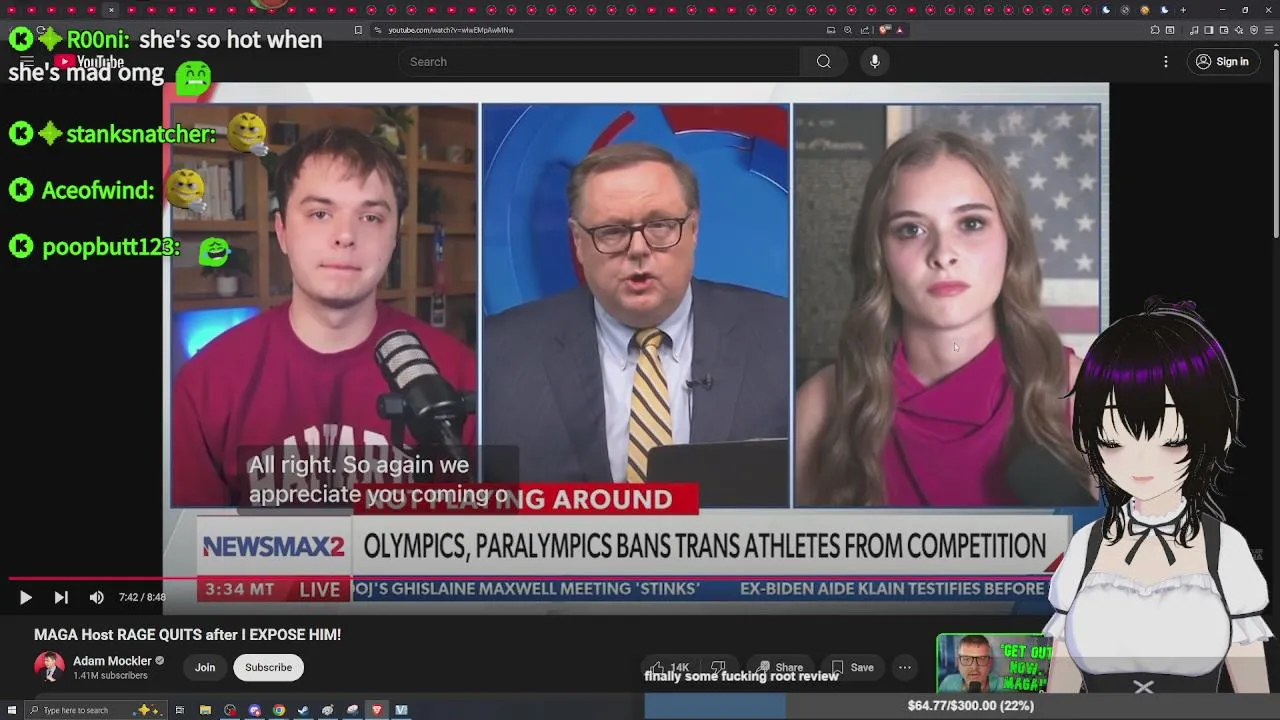This screenshot has height=720, width=1280.
Task: Open the media control music note icon
Action: point(1195,30)
